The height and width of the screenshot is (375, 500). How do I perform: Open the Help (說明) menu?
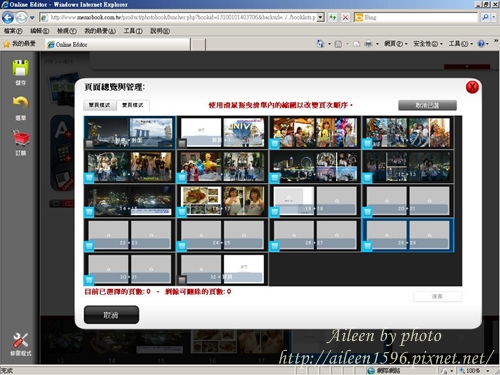point(160,31)
